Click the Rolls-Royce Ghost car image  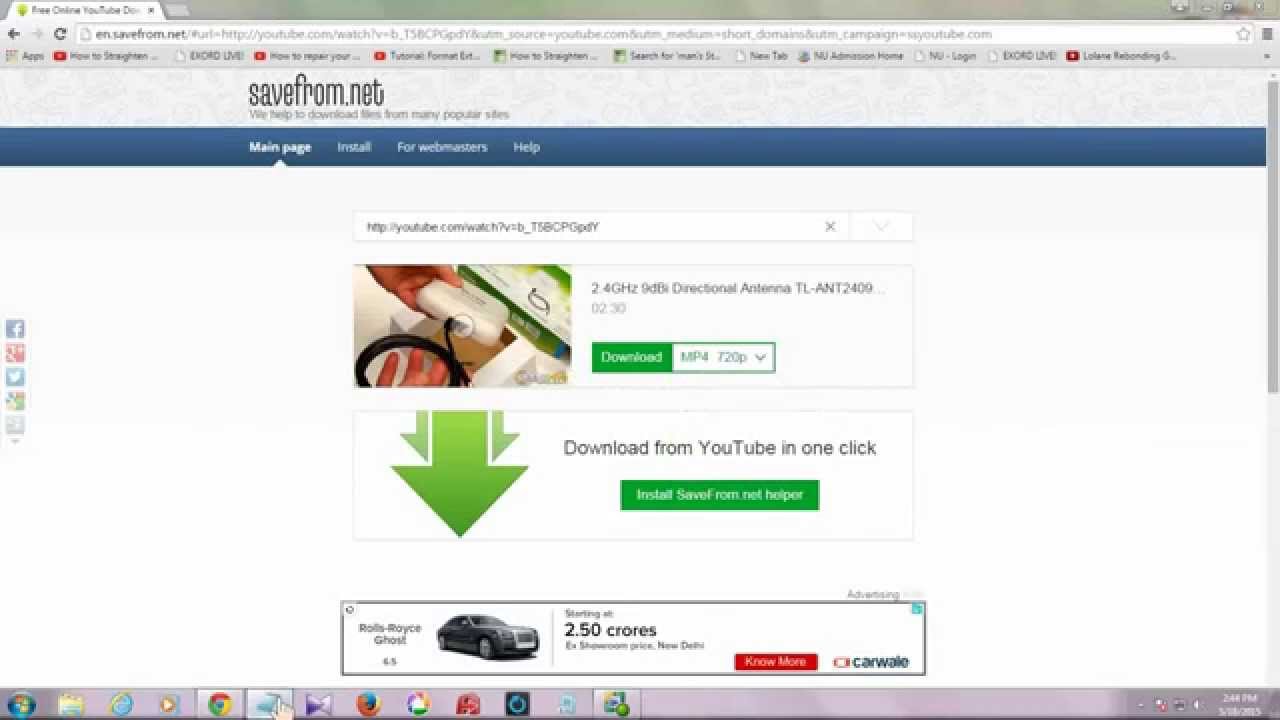coord(488,636)
